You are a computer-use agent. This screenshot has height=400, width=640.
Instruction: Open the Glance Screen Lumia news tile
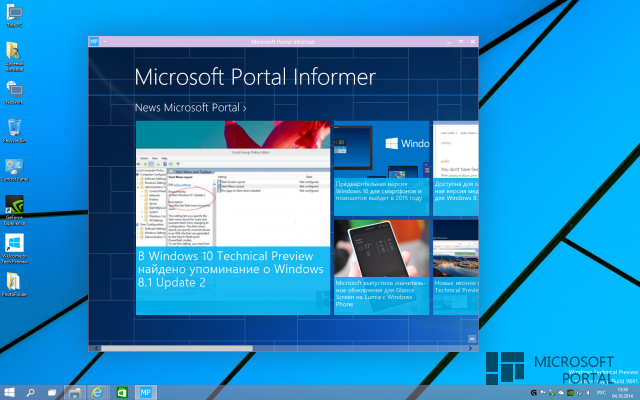coord(381,267)
